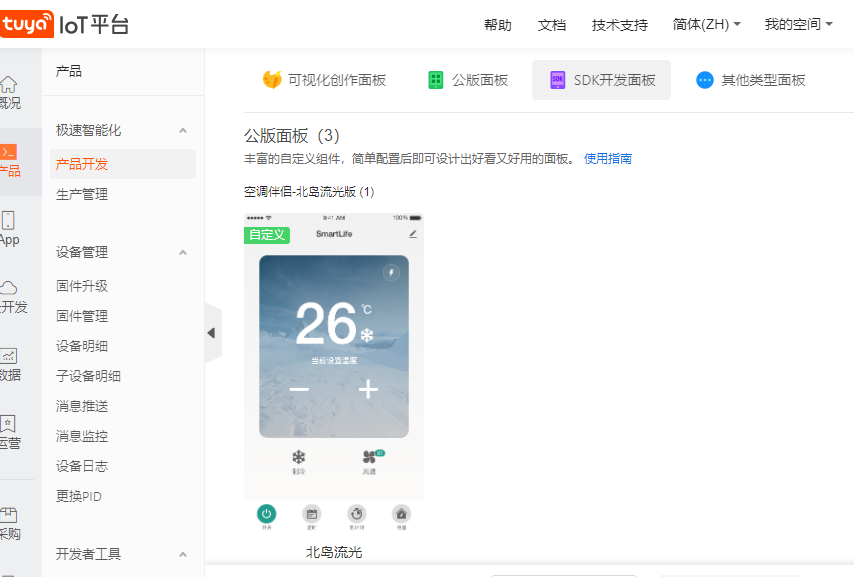Select 设备明细 in the side menu
This screenshot has width=854, height=577.
(82, 346)
